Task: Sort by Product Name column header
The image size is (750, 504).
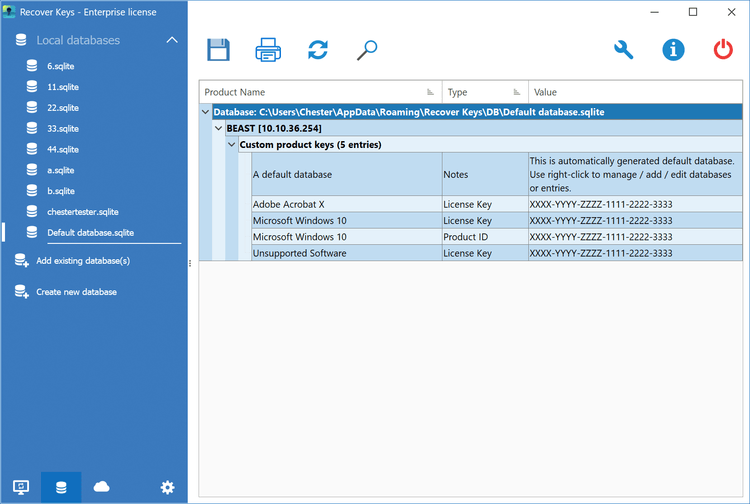Action: click(x=320, y=92)
